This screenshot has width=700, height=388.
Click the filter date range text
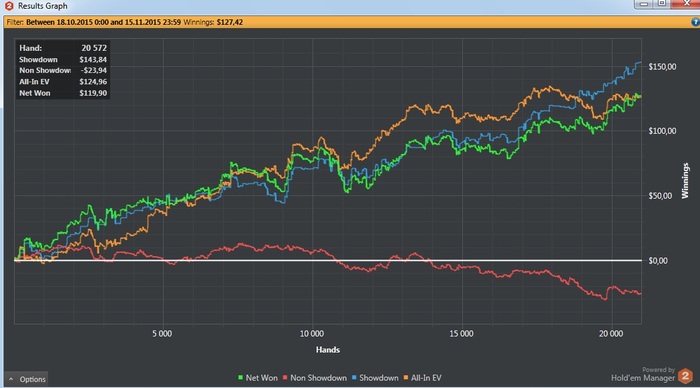coord(103,22)
